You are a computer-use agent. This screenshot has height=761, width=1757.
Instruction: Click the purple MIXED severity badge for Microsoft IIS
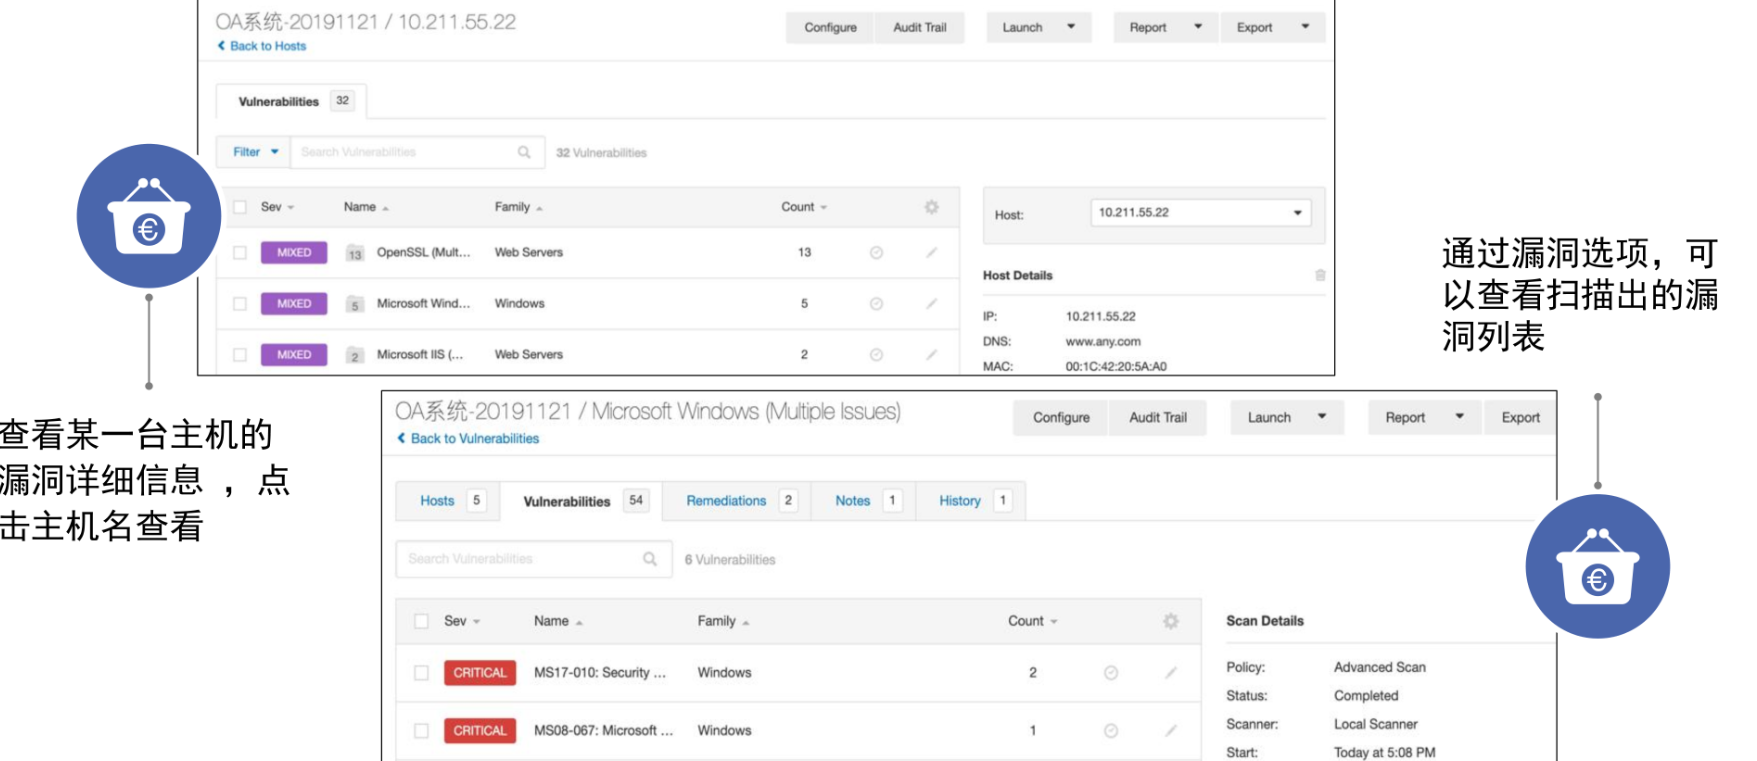(294, 355)
